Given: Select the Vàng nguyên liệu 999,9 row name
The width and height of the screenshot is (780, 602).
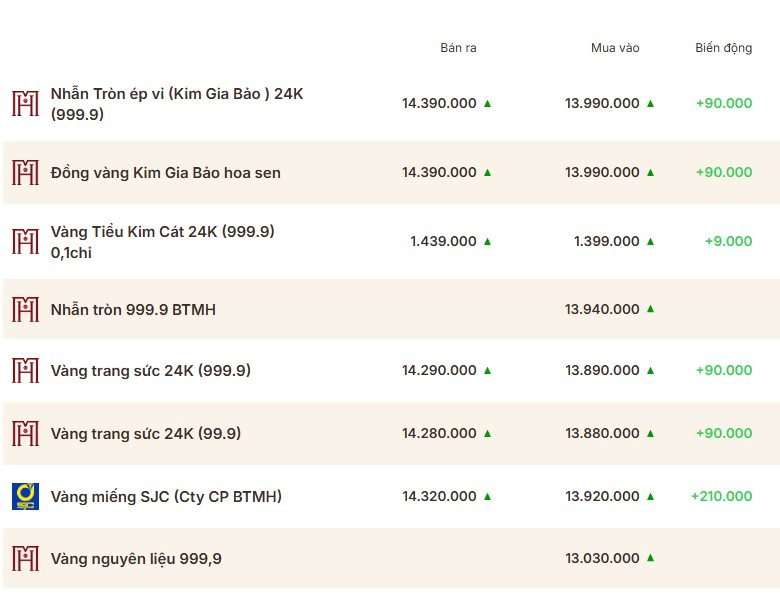Looking at the screenshot, I should [x=136, y=559].
